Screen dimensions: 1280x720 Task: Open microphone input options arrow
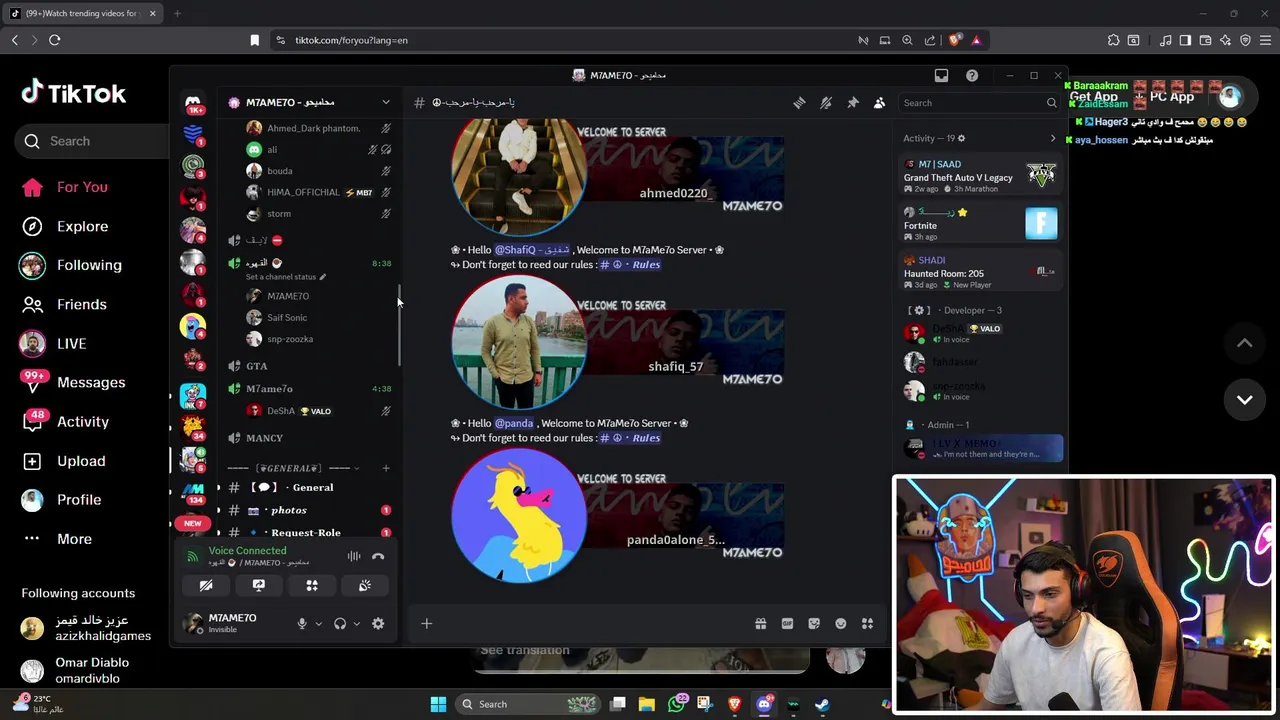click(319, 624)
